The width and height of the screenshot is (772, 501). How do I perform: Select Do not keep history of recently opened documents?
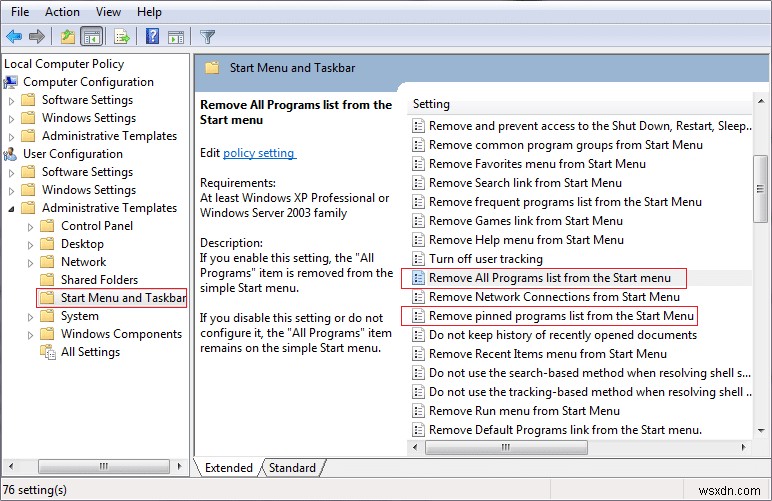563,335
